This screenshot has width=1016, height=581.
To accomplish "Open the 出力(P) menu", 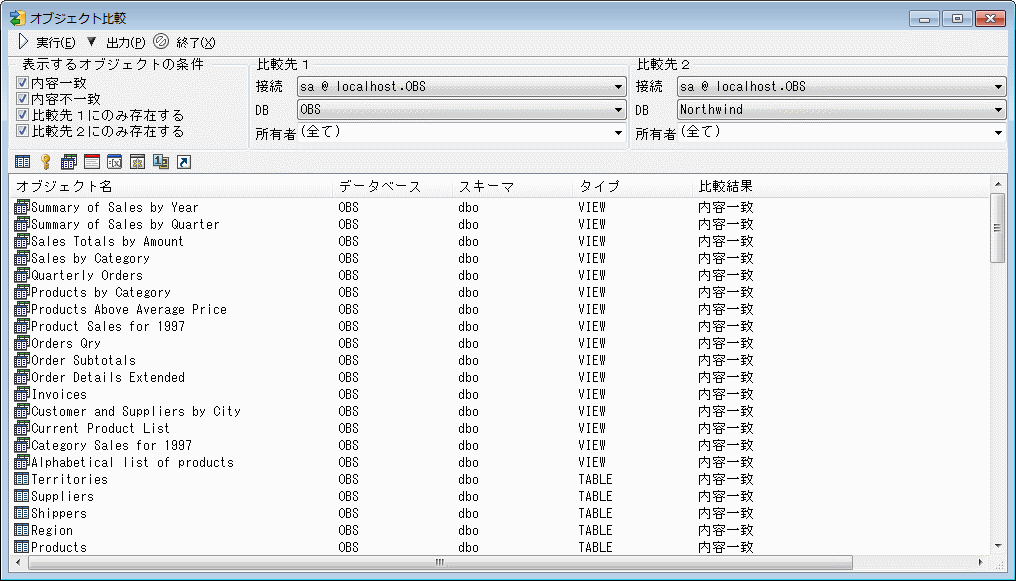I will pos(116,43).
